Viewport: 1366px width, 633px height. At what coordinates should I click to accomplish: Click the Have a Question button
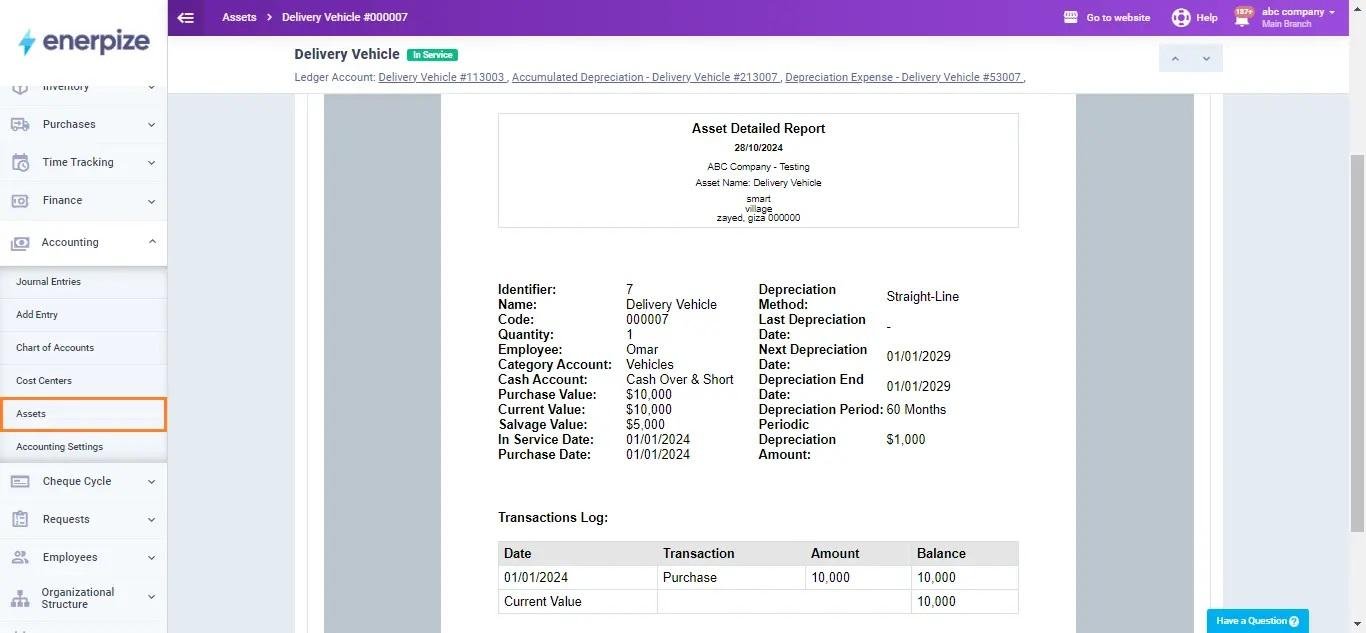(1257, 621)
